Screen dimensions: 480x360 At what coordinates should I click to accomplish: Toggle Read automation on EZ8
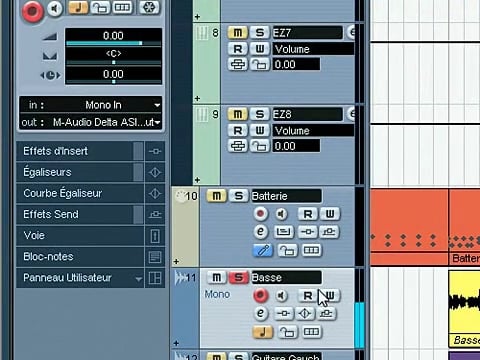tap(237, 131)
